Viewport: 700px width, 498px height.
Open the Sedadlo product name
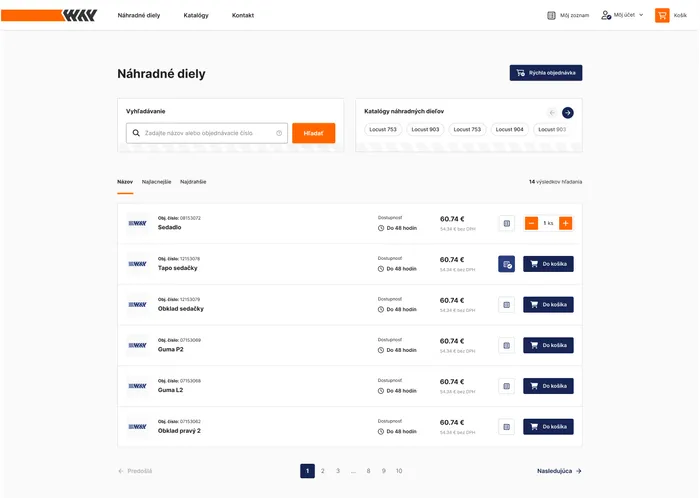(170, 228)
